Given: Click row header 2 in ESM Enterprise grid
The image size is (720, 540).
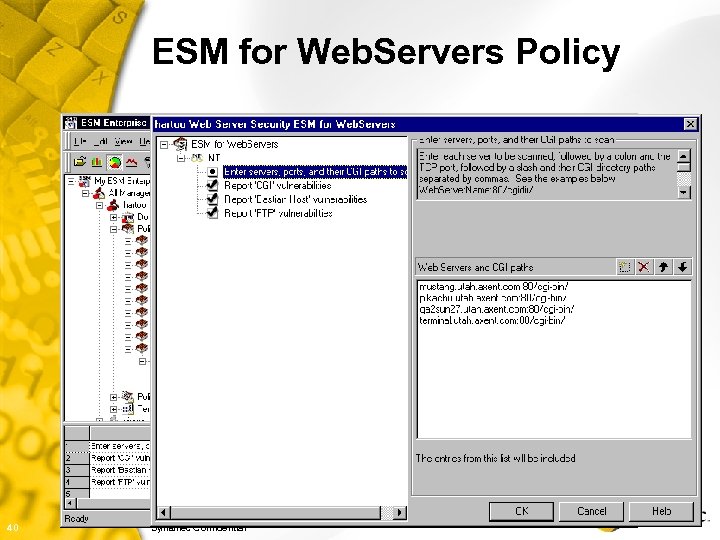Looking at the screenshot, I should pos(77,458).
